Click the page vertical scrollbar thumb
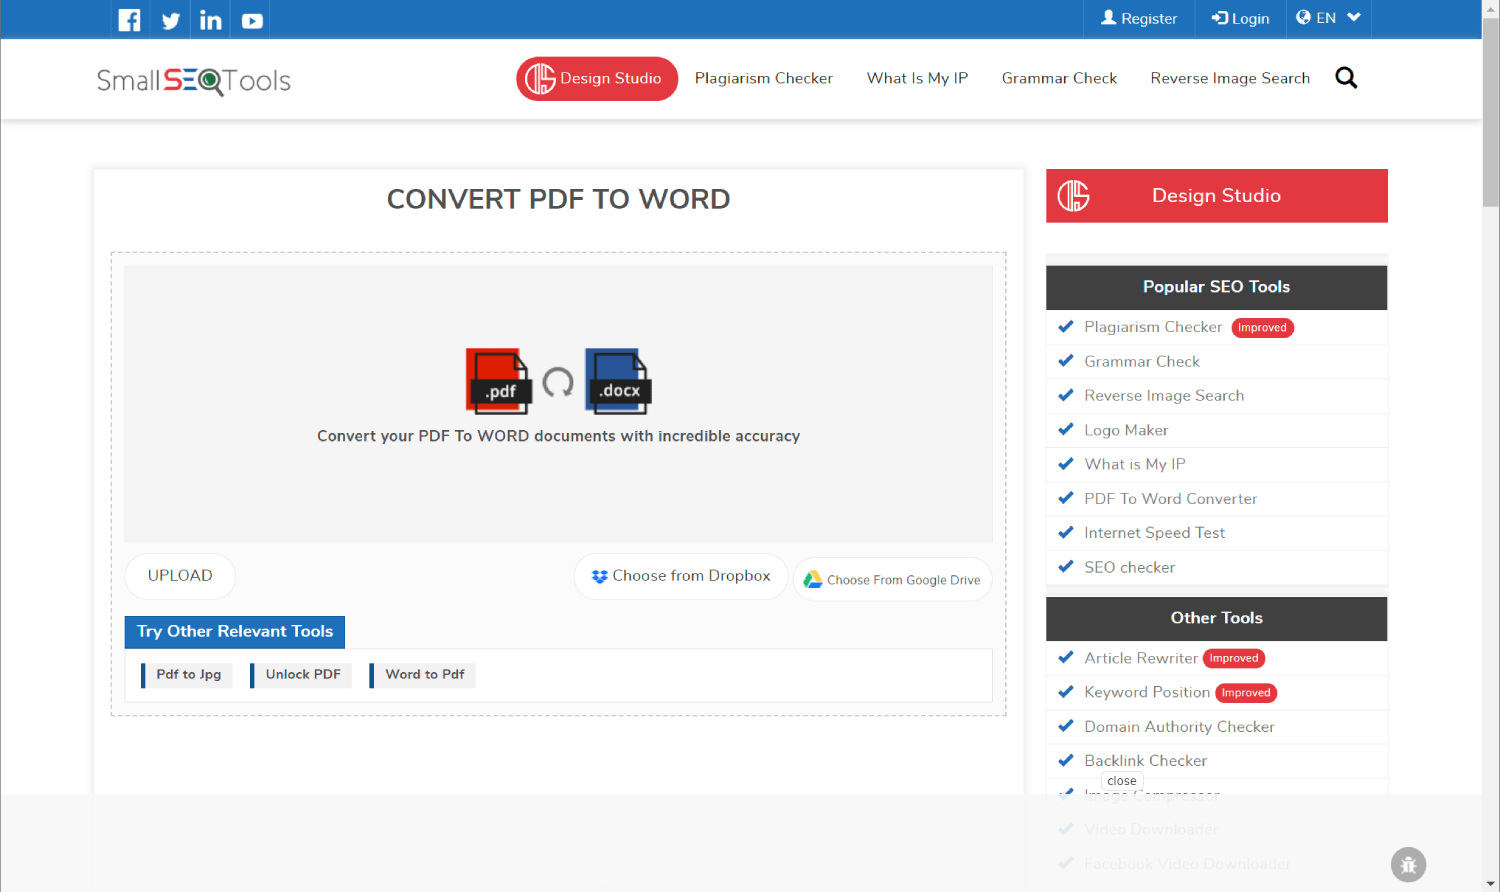 [x=1491, y=112]
